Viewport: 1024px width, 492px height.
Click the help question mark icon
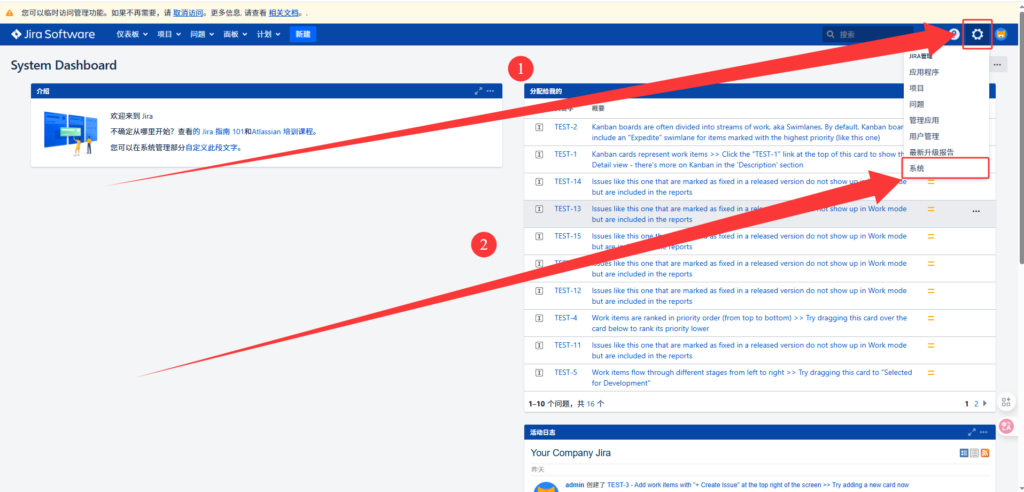[x=953, y=34]
